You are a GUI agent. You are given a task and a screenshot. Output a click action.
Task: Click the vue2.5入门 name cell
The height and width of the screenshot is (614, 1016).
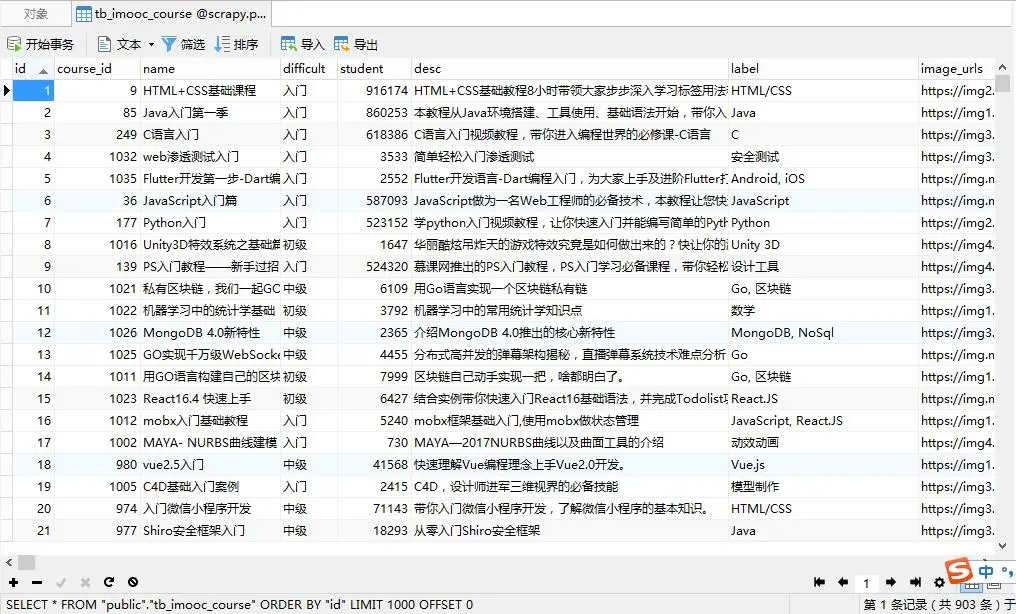tap(211, 465)
